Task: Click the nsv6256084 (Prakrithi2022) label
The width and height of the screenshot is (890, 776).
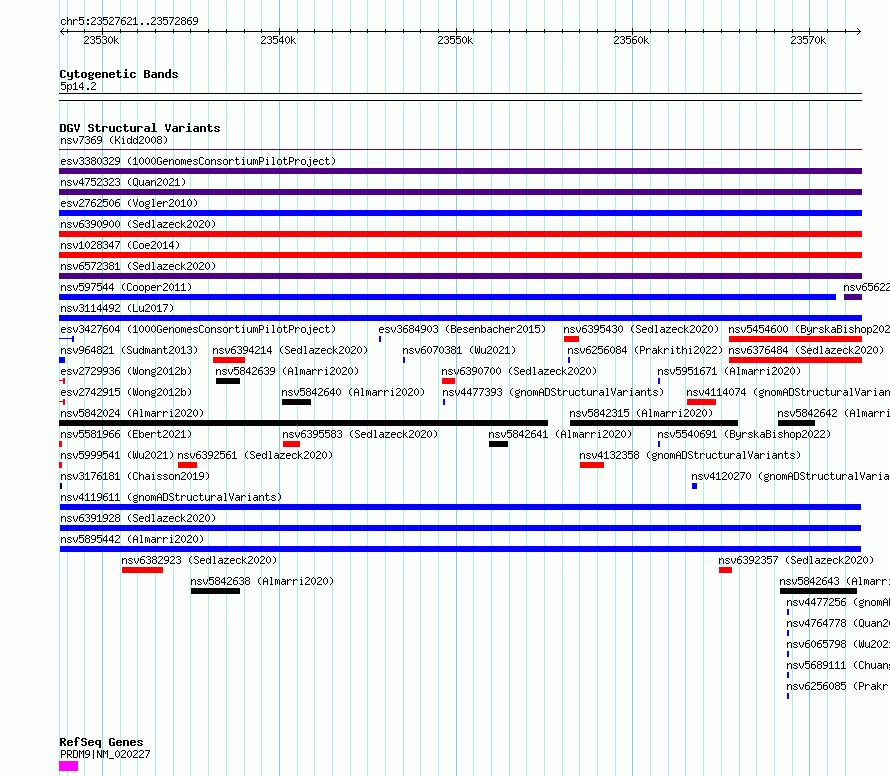Action: coord(645,350)
